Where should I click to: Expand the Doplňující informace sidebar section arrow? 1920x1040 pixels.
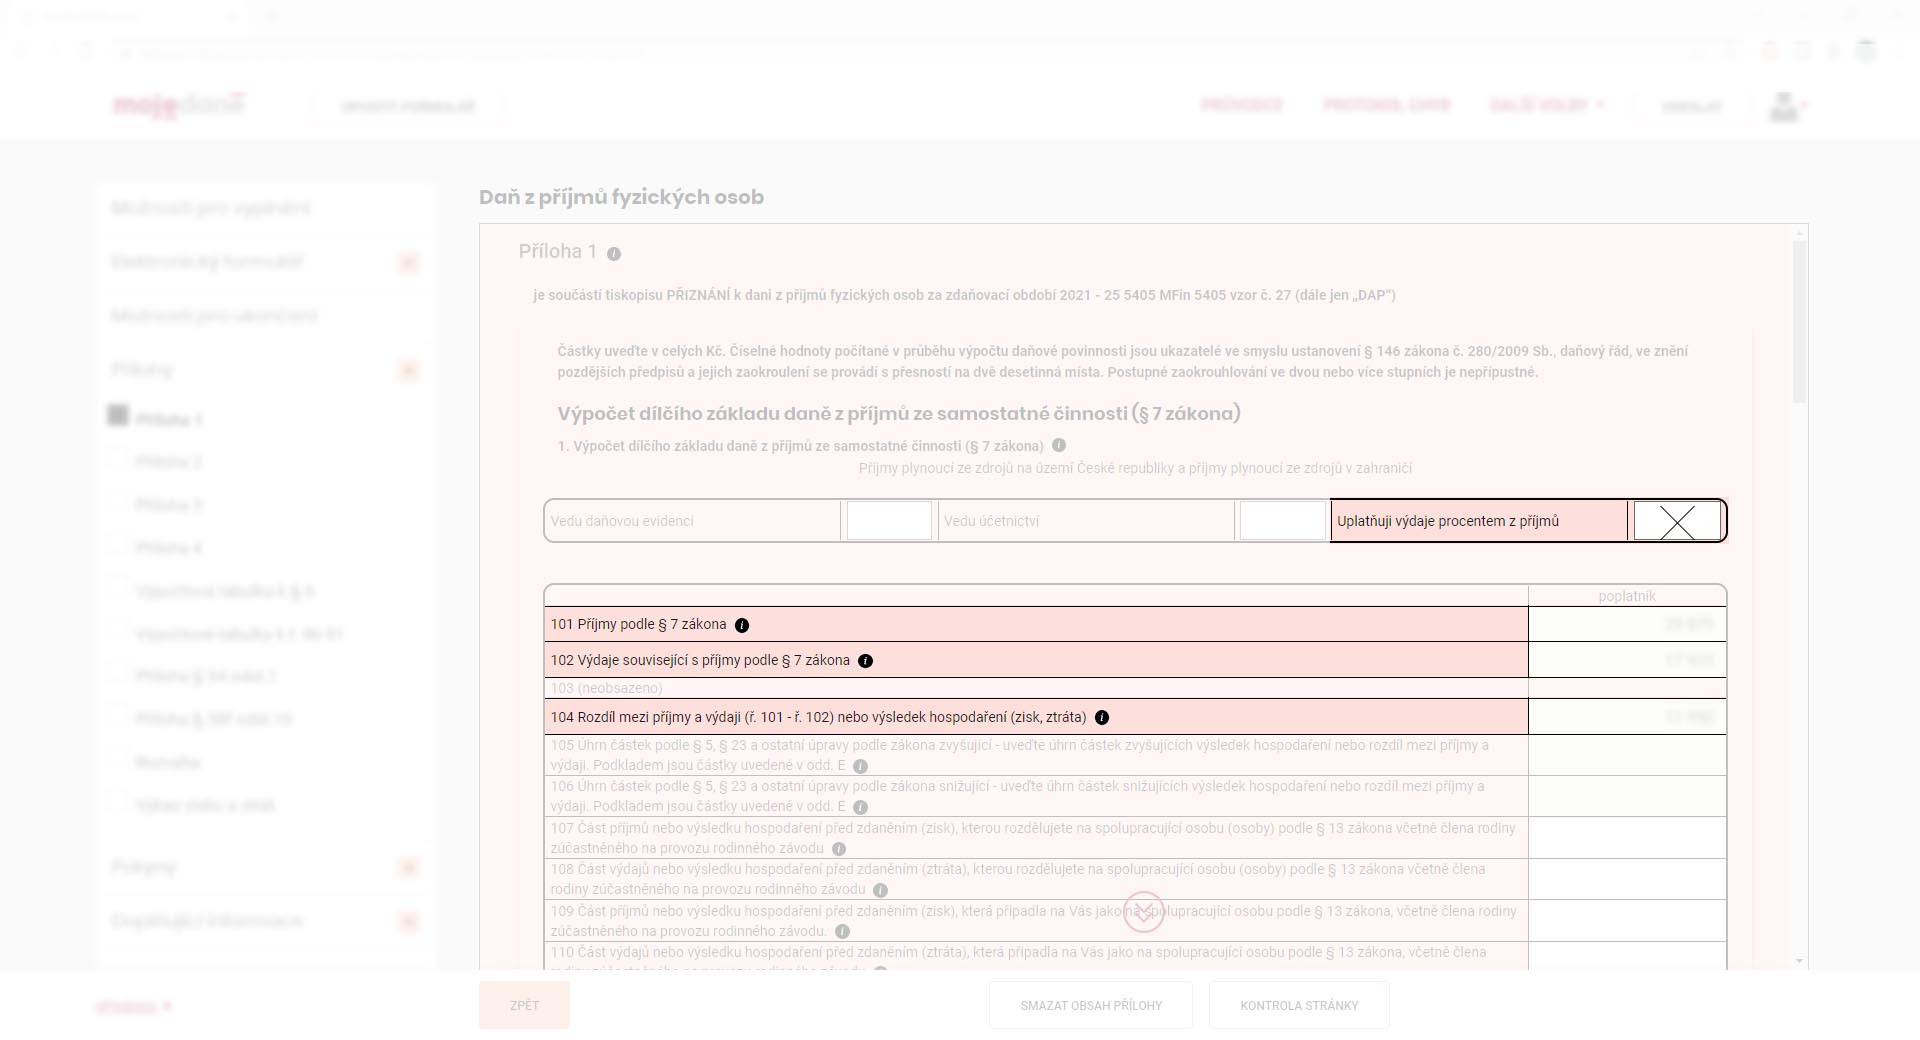tap(408, 921)
